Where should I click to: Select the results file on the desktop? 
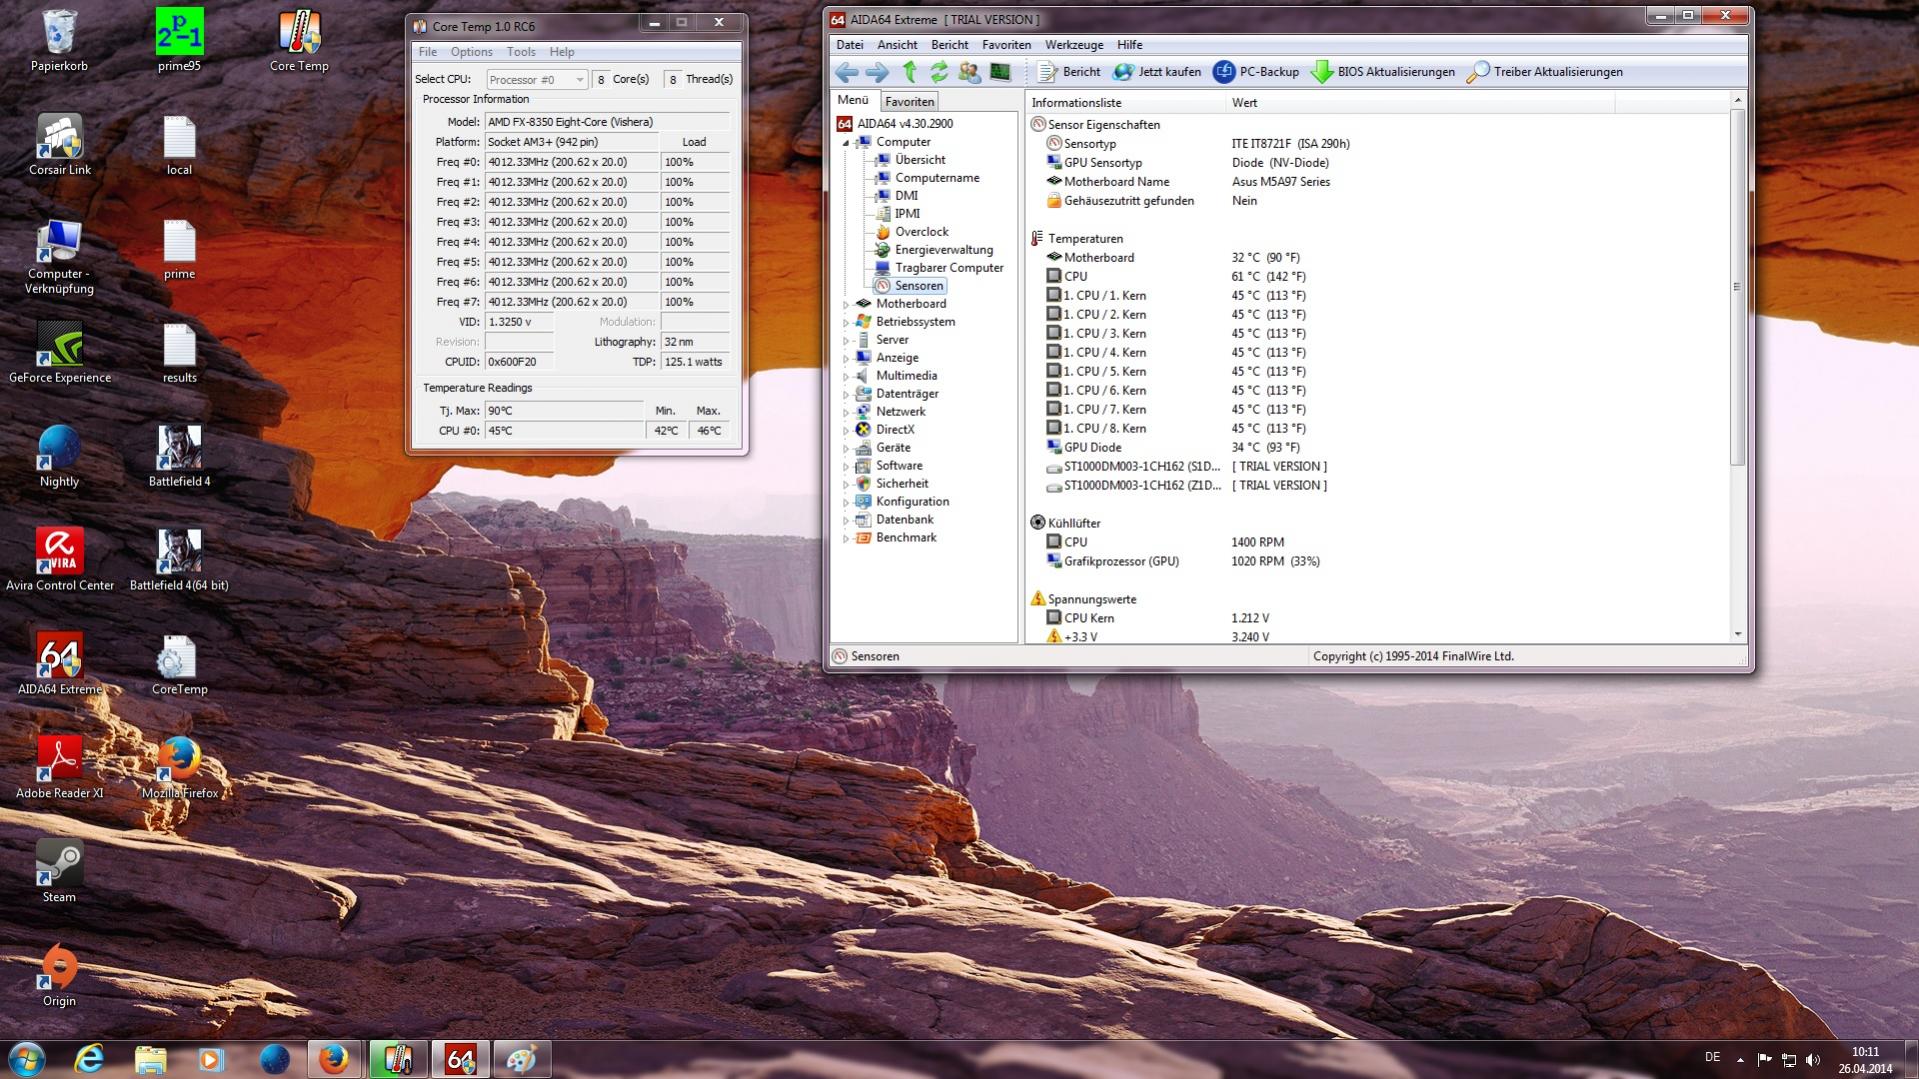[179, 353]
